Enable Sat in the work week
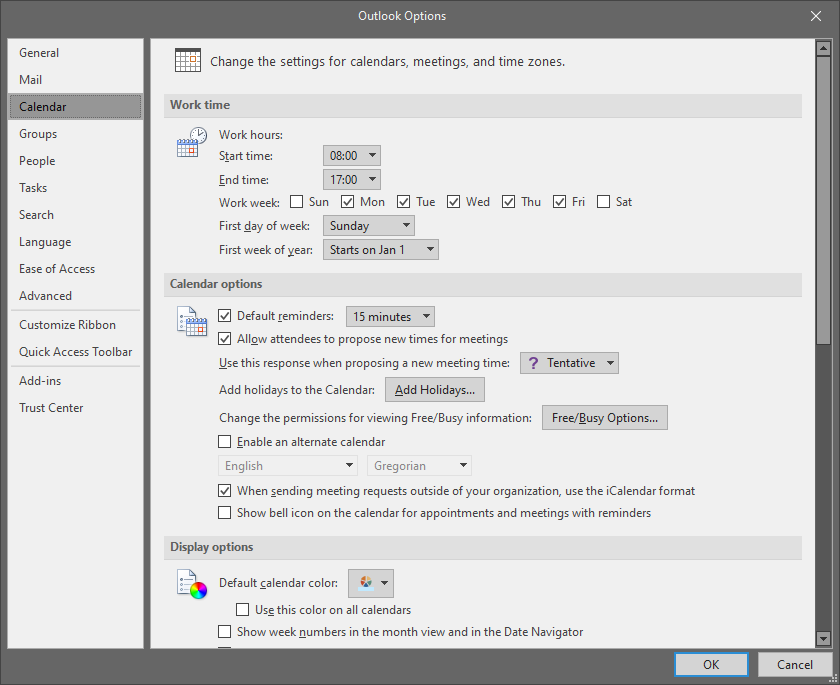The width and height of the screenshot is (840, 685). pyautogui.click(x=603, y=201)
